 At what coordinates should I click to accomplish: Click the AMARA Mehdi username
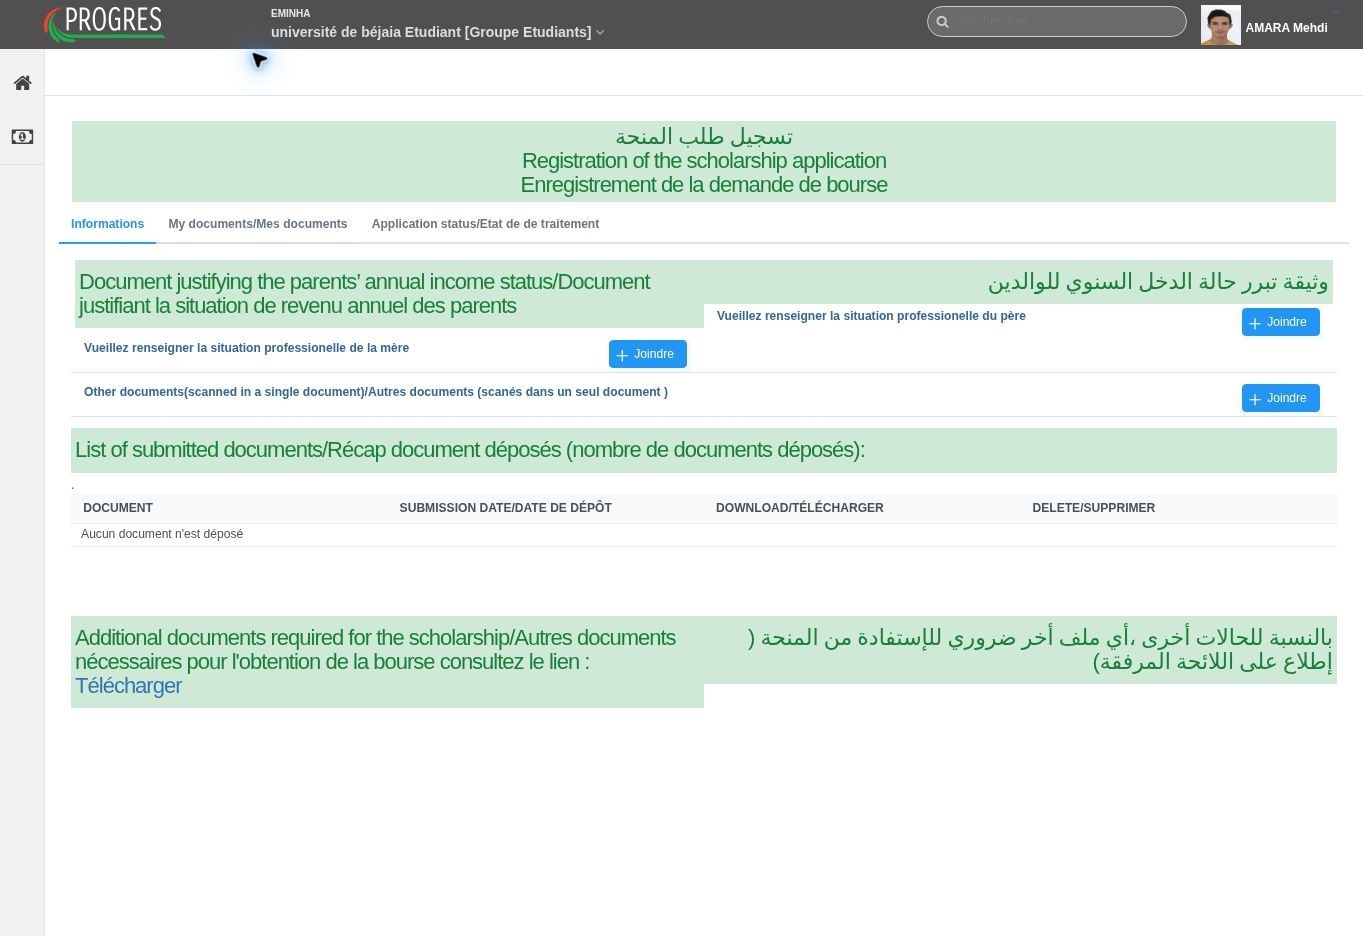[x=1286, y=28]
